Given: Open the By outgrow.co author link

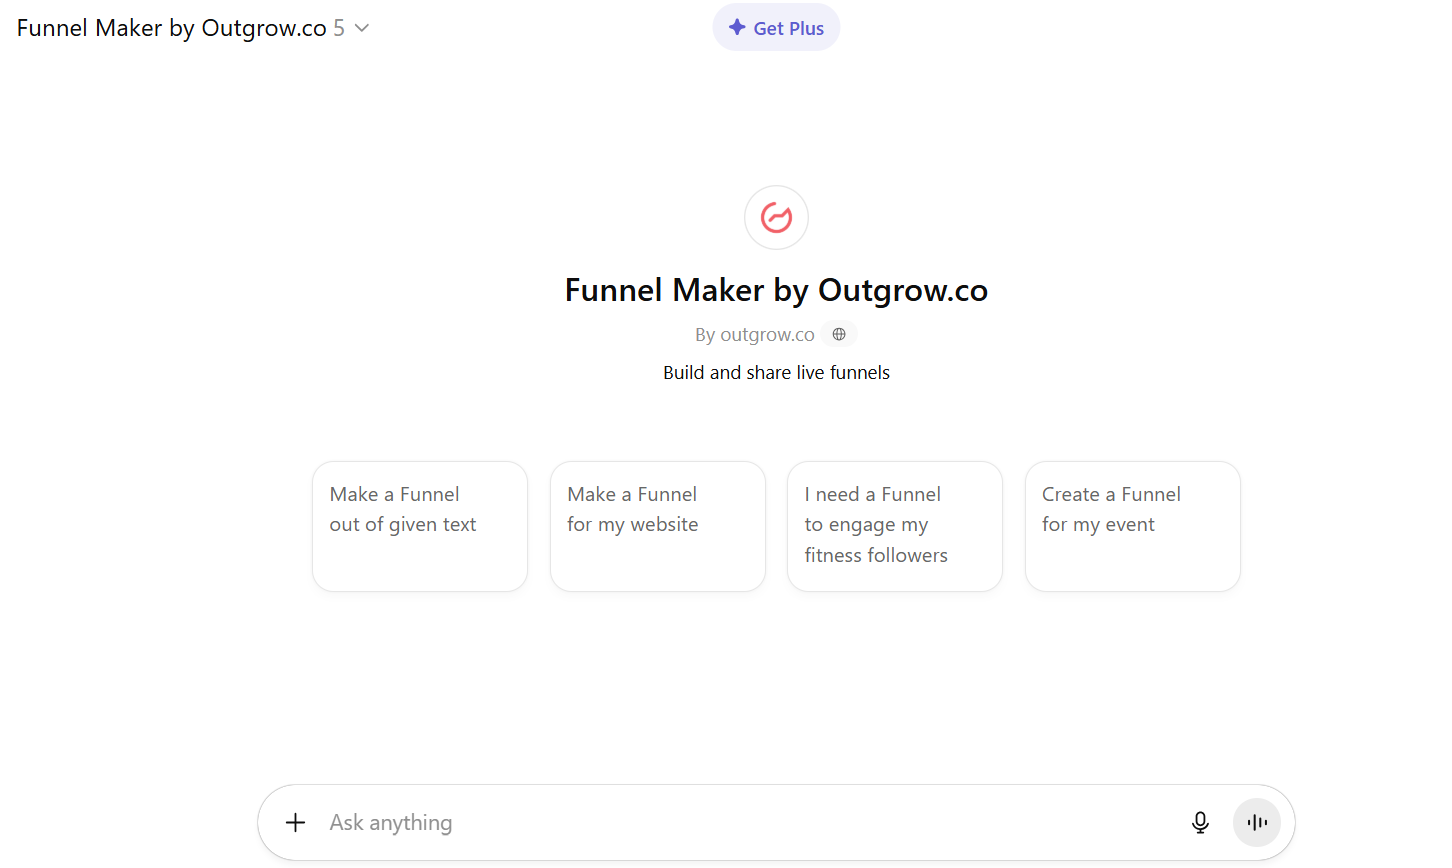Looking at the screenshot, I should 755,335.
